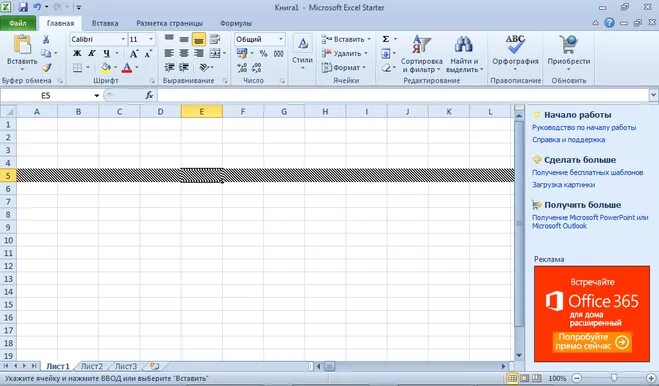The width and height of the screenshot is (659, 386).
Task: Click the Name Box showing E5
Action: click(46, 95)
